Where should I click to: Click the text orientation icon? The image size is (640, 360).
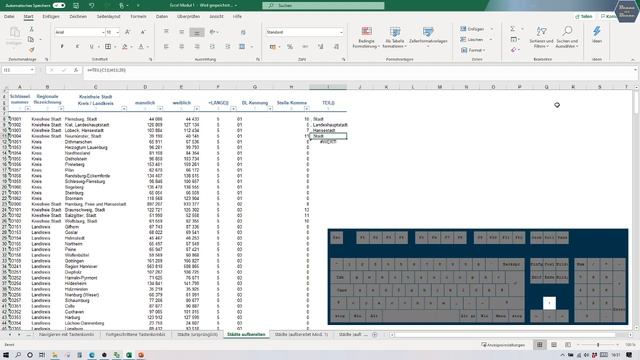(212, 32)
